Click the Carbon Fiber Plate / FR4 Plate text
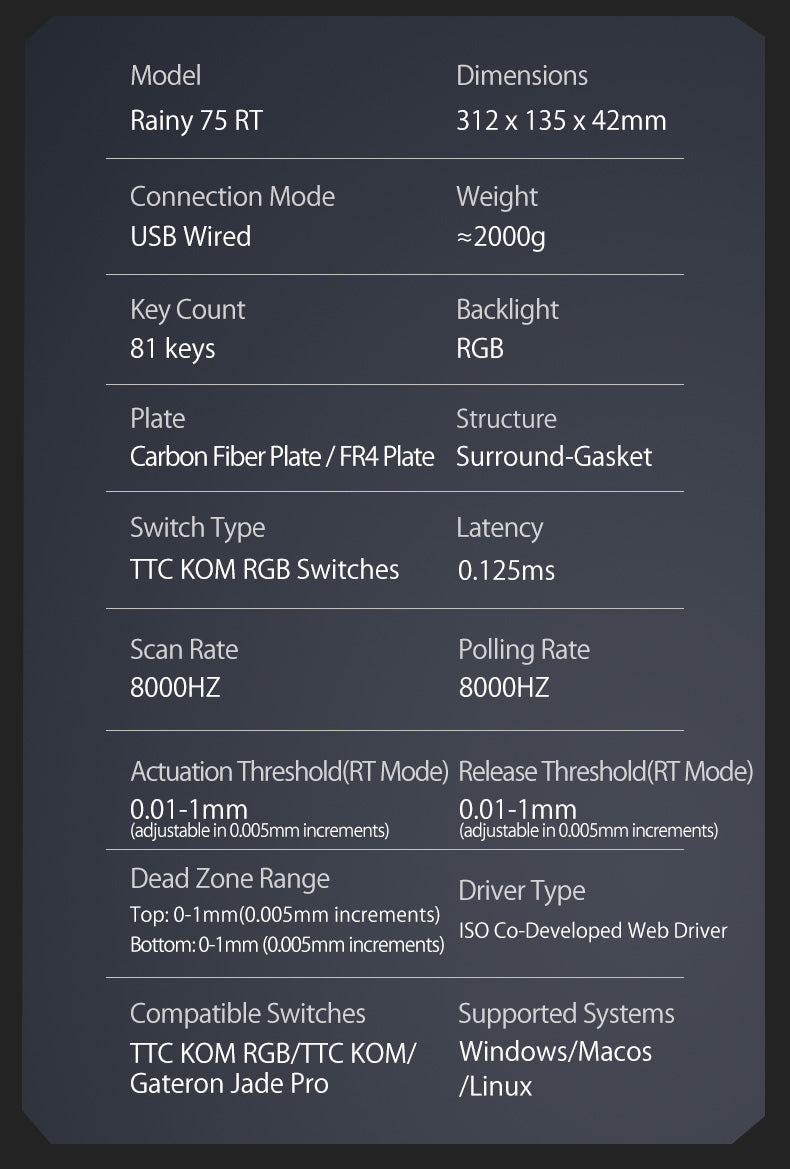Image resolution: width=790 pixels, height=1169 pixels. [x=282, y=457]
